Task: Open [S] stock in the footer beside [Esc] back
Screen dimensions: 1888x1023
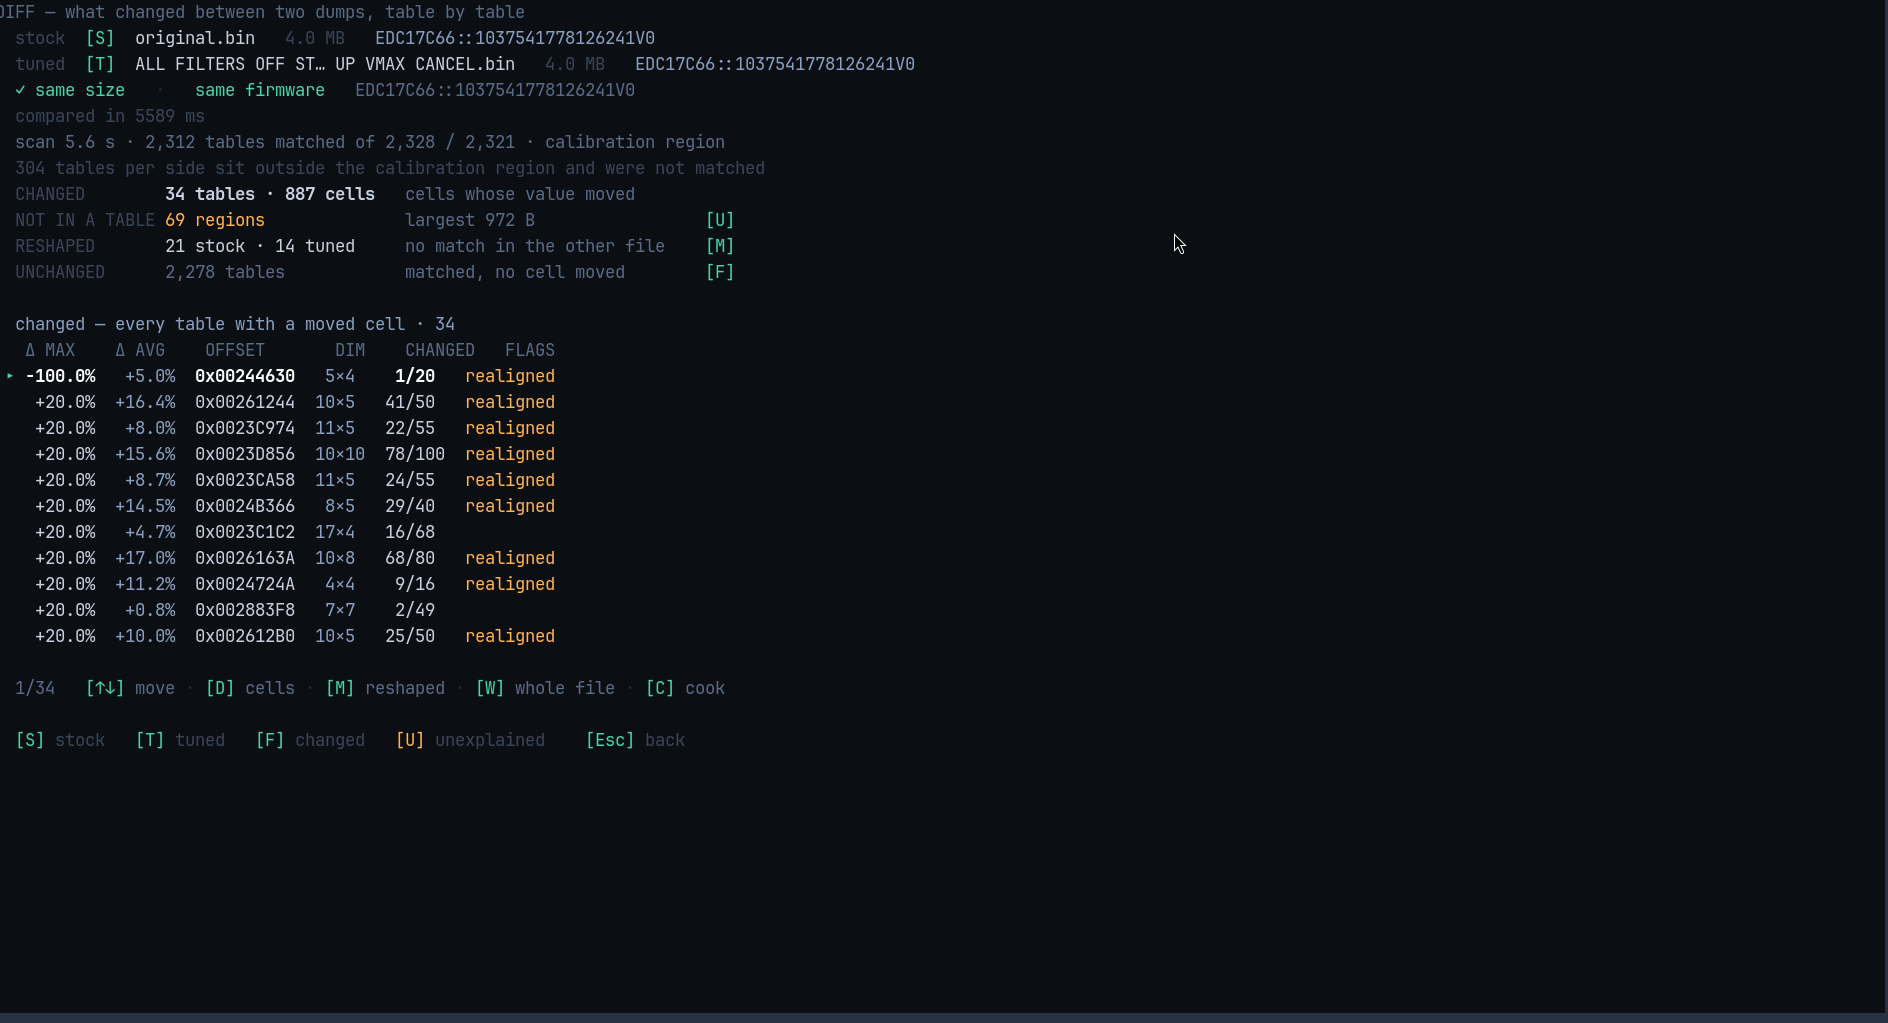Action: 60,740
